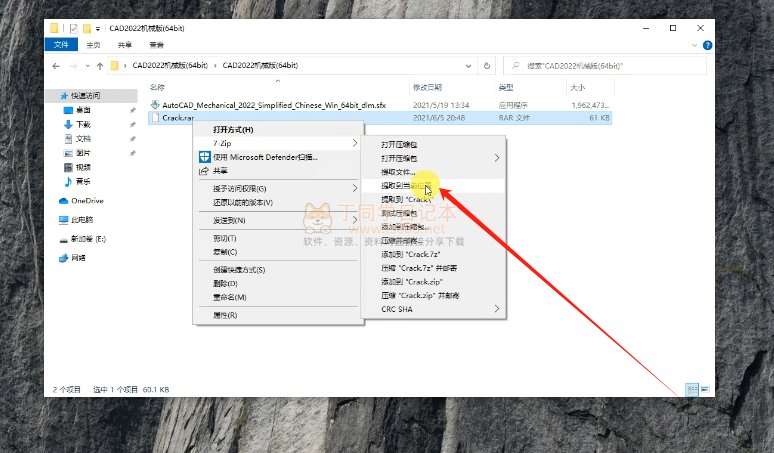Expand the 发送到(N) submenu
Image resolution: width=774 pixels, height=453 pixels.
pos(278,220)
